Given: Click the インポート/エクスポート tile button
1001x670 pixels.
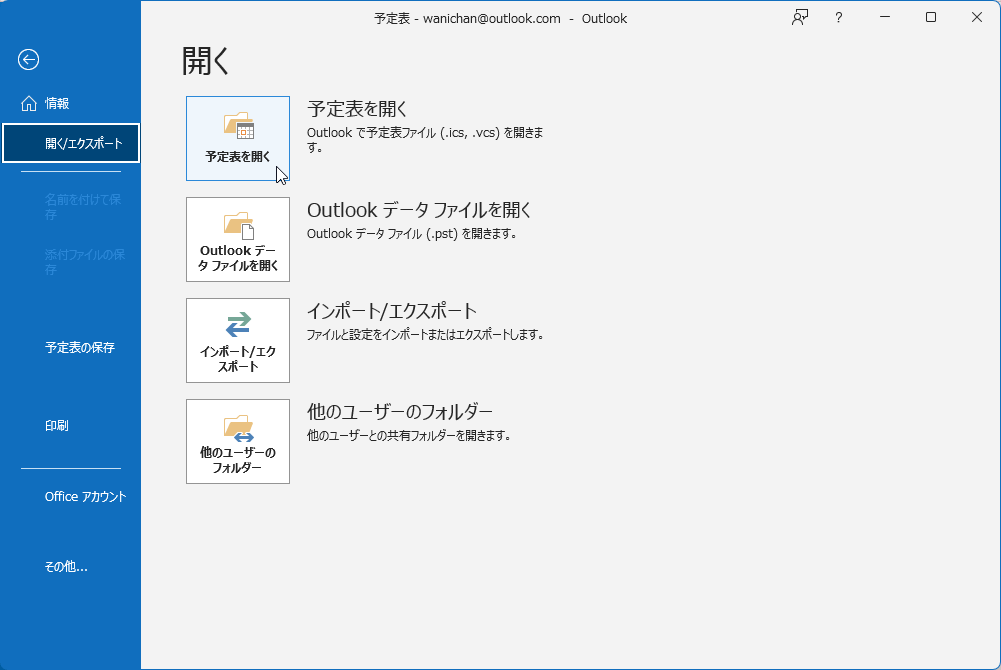Looking at the screenshot, I should (x=237, y=340).
